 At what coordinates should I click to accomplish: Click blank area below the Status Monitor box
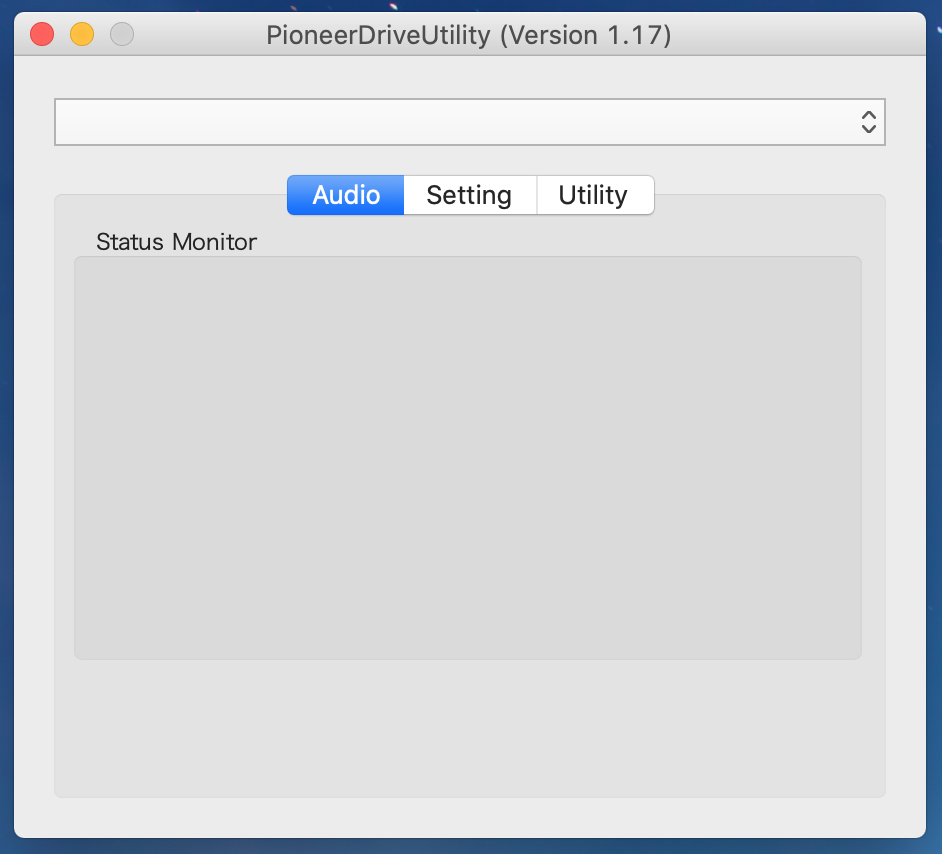[467, 727]
